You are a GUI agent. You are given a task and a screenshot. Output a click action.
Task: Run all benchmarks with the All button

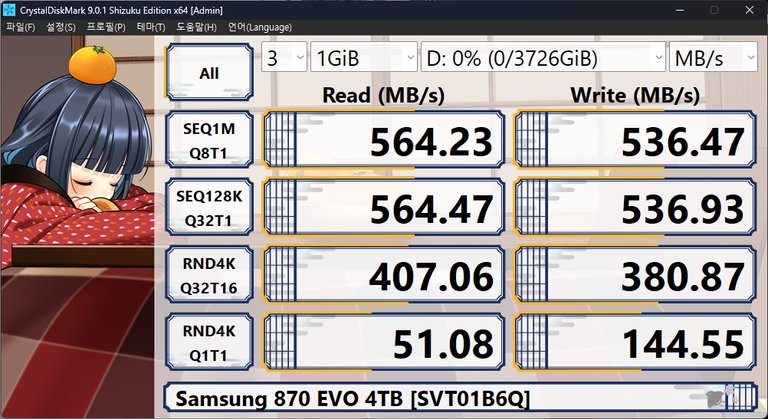click(209, 73)
